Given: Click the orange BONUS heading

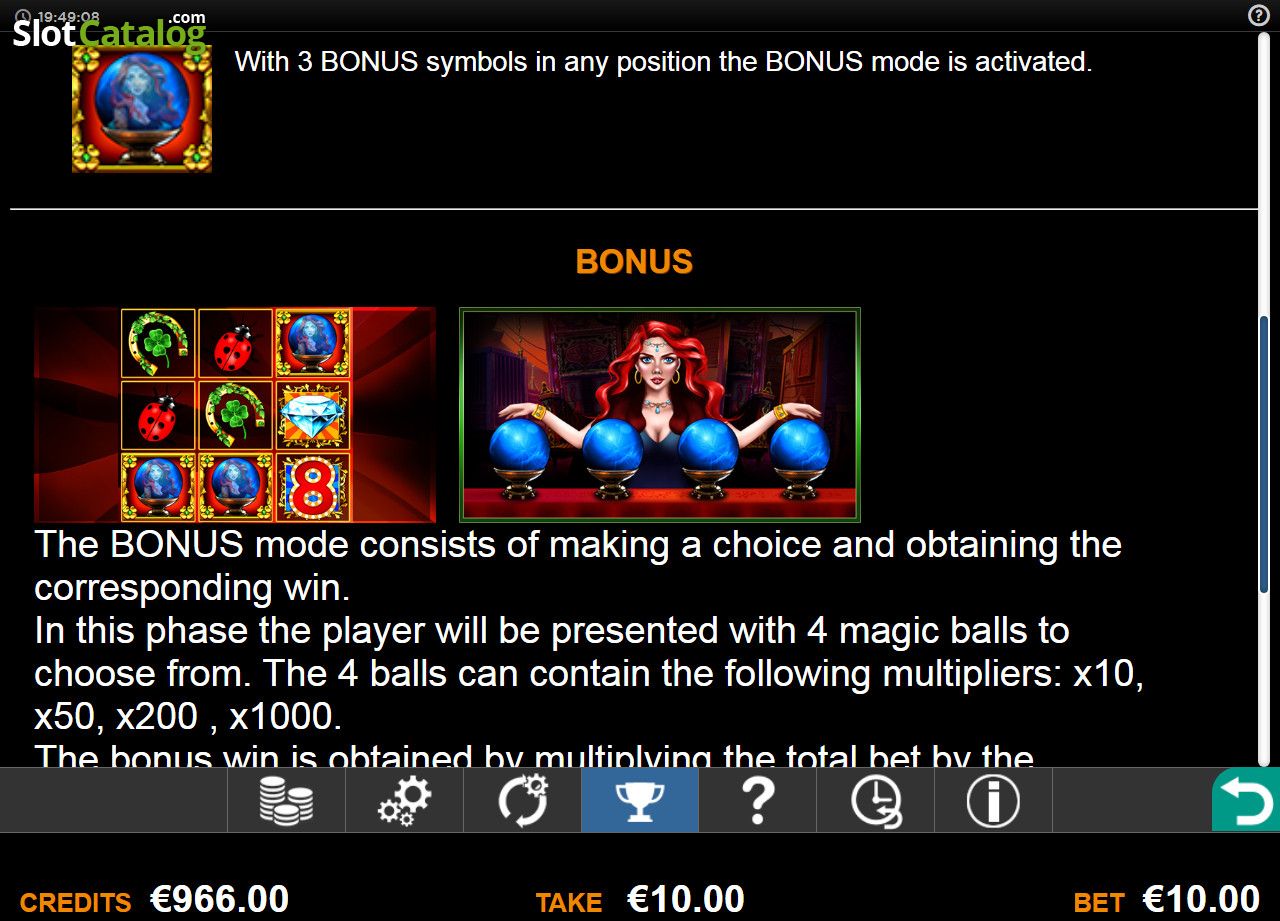Looking at the screenshot, I should [x=634, y=262].
